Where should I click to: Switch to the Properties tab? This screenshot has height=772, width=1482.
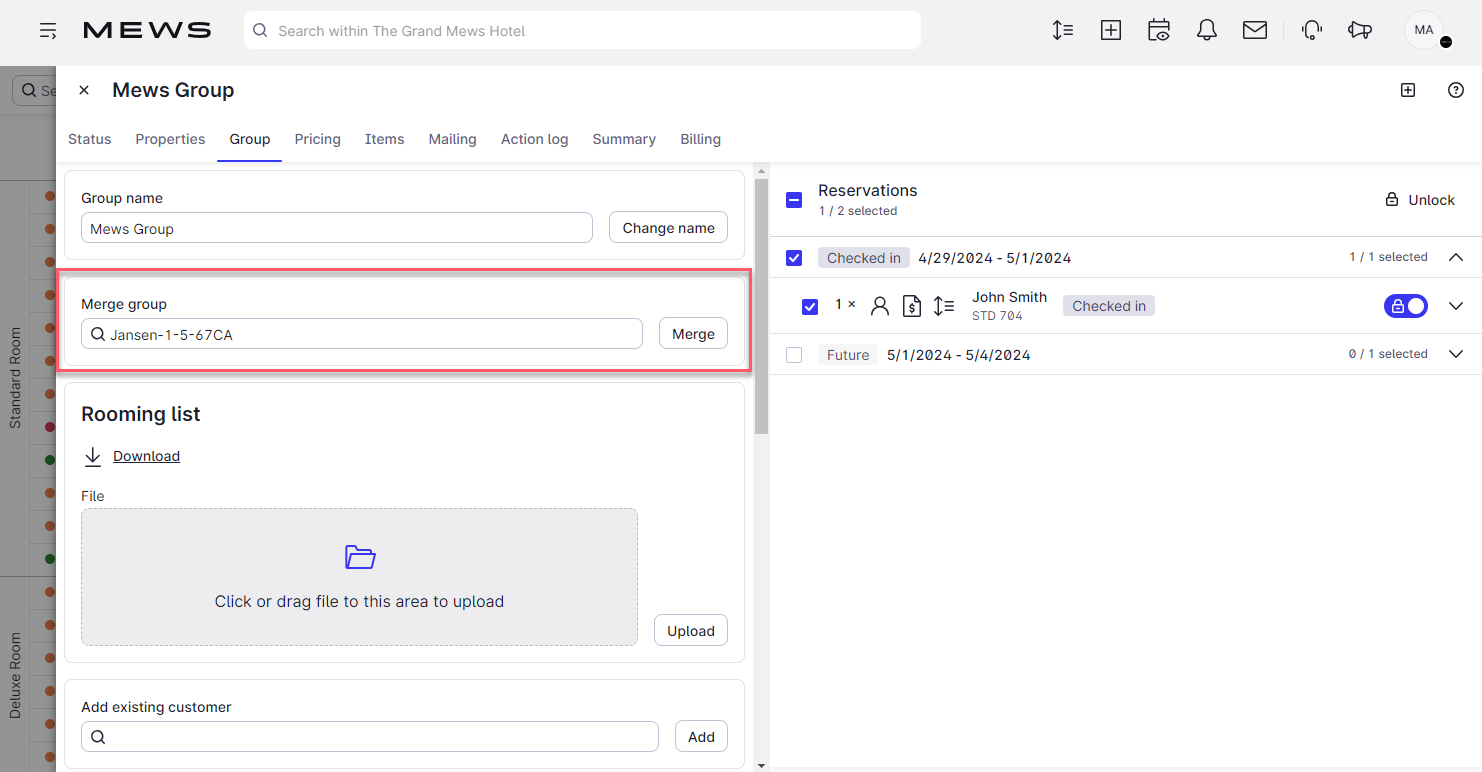click(171, 139)
